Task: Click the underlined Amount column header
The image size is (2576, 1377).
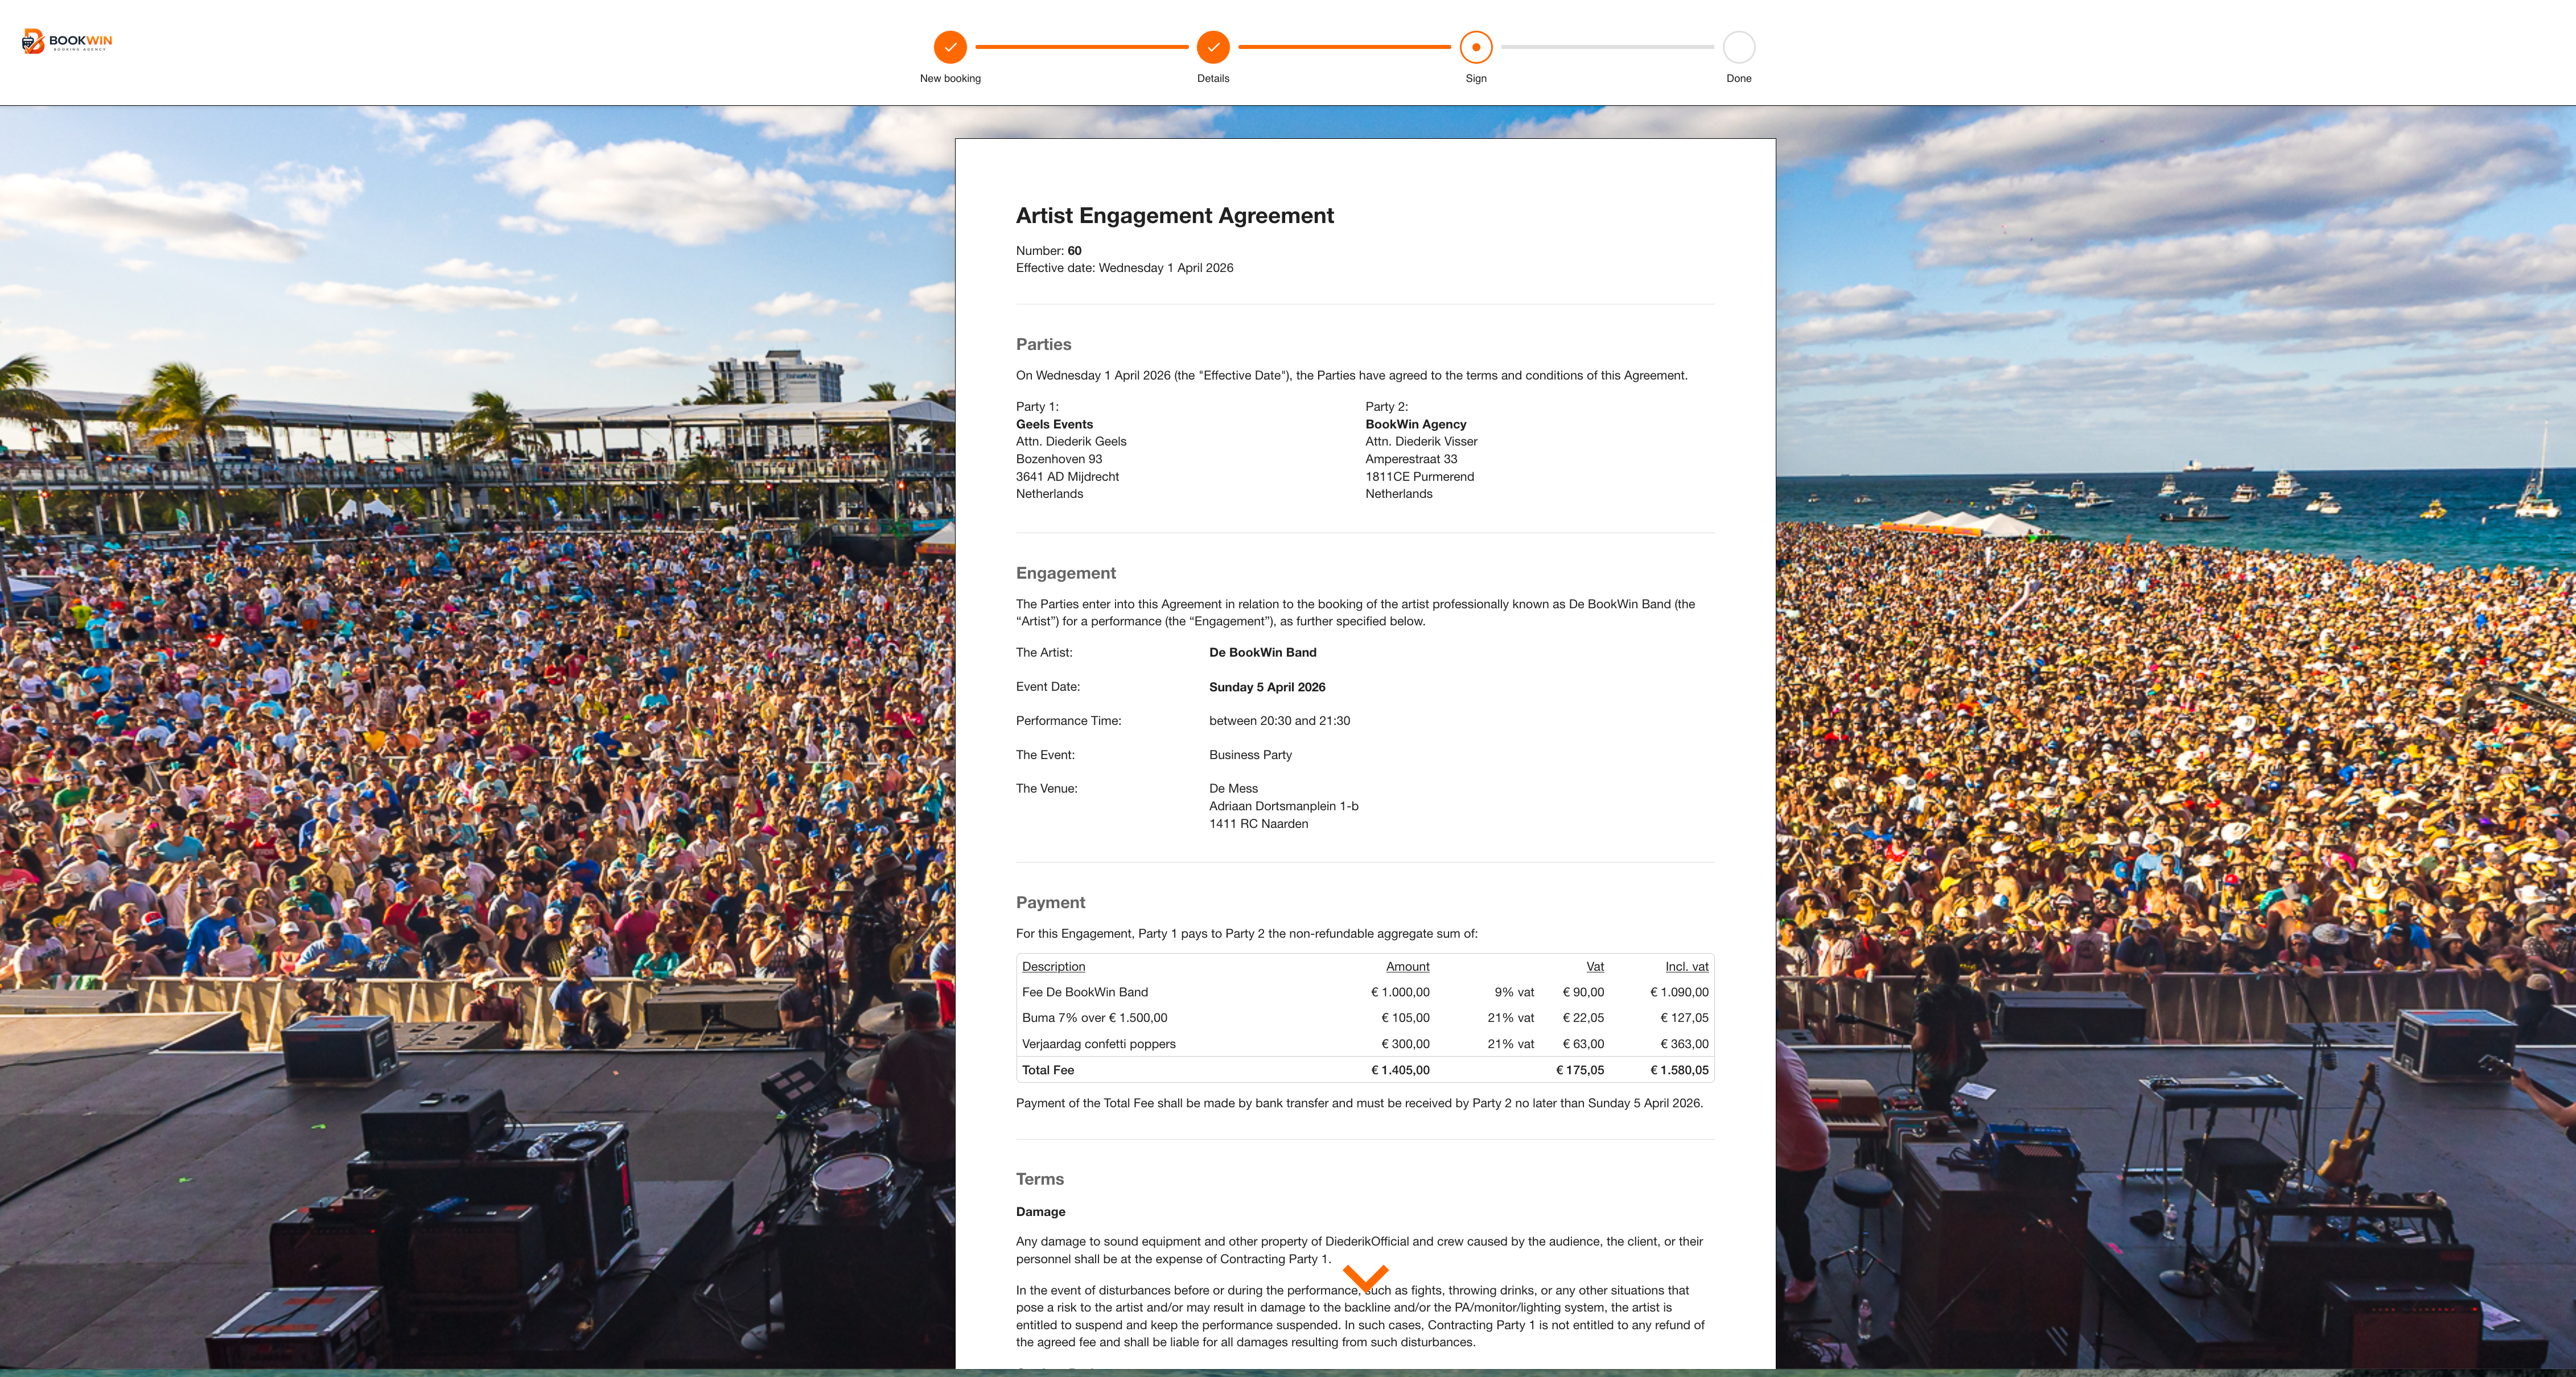Action: pyautogui.click(x=1407, y=966)
